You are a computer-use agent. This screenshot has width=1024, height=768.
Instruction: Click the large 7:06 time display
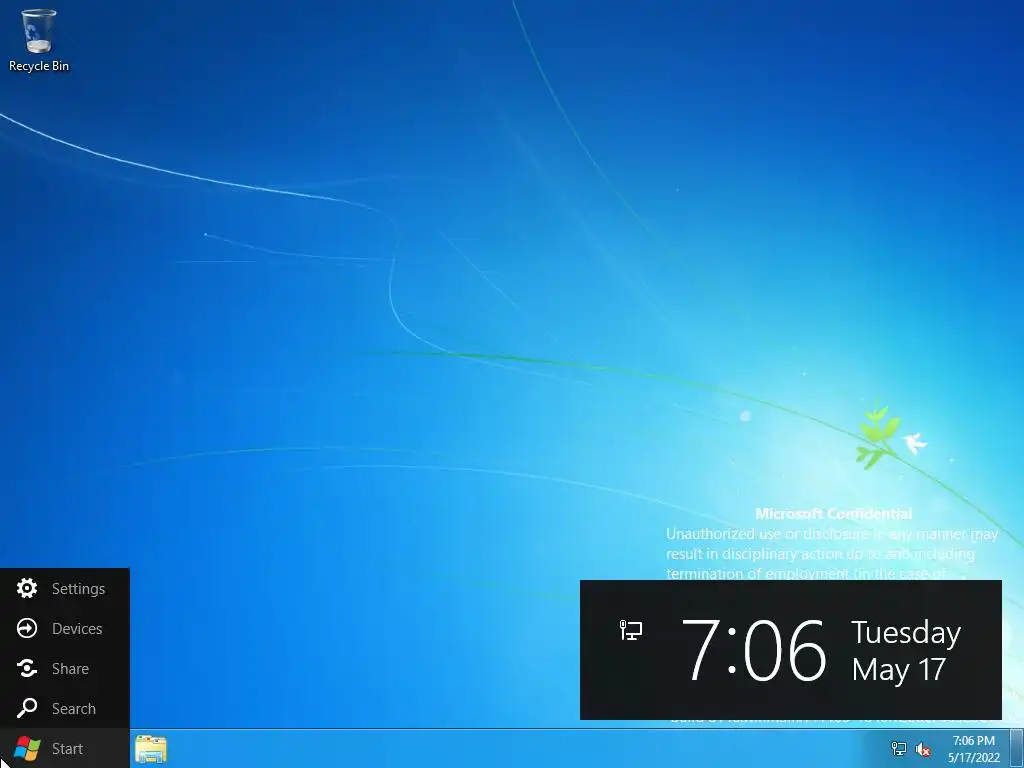754,650
